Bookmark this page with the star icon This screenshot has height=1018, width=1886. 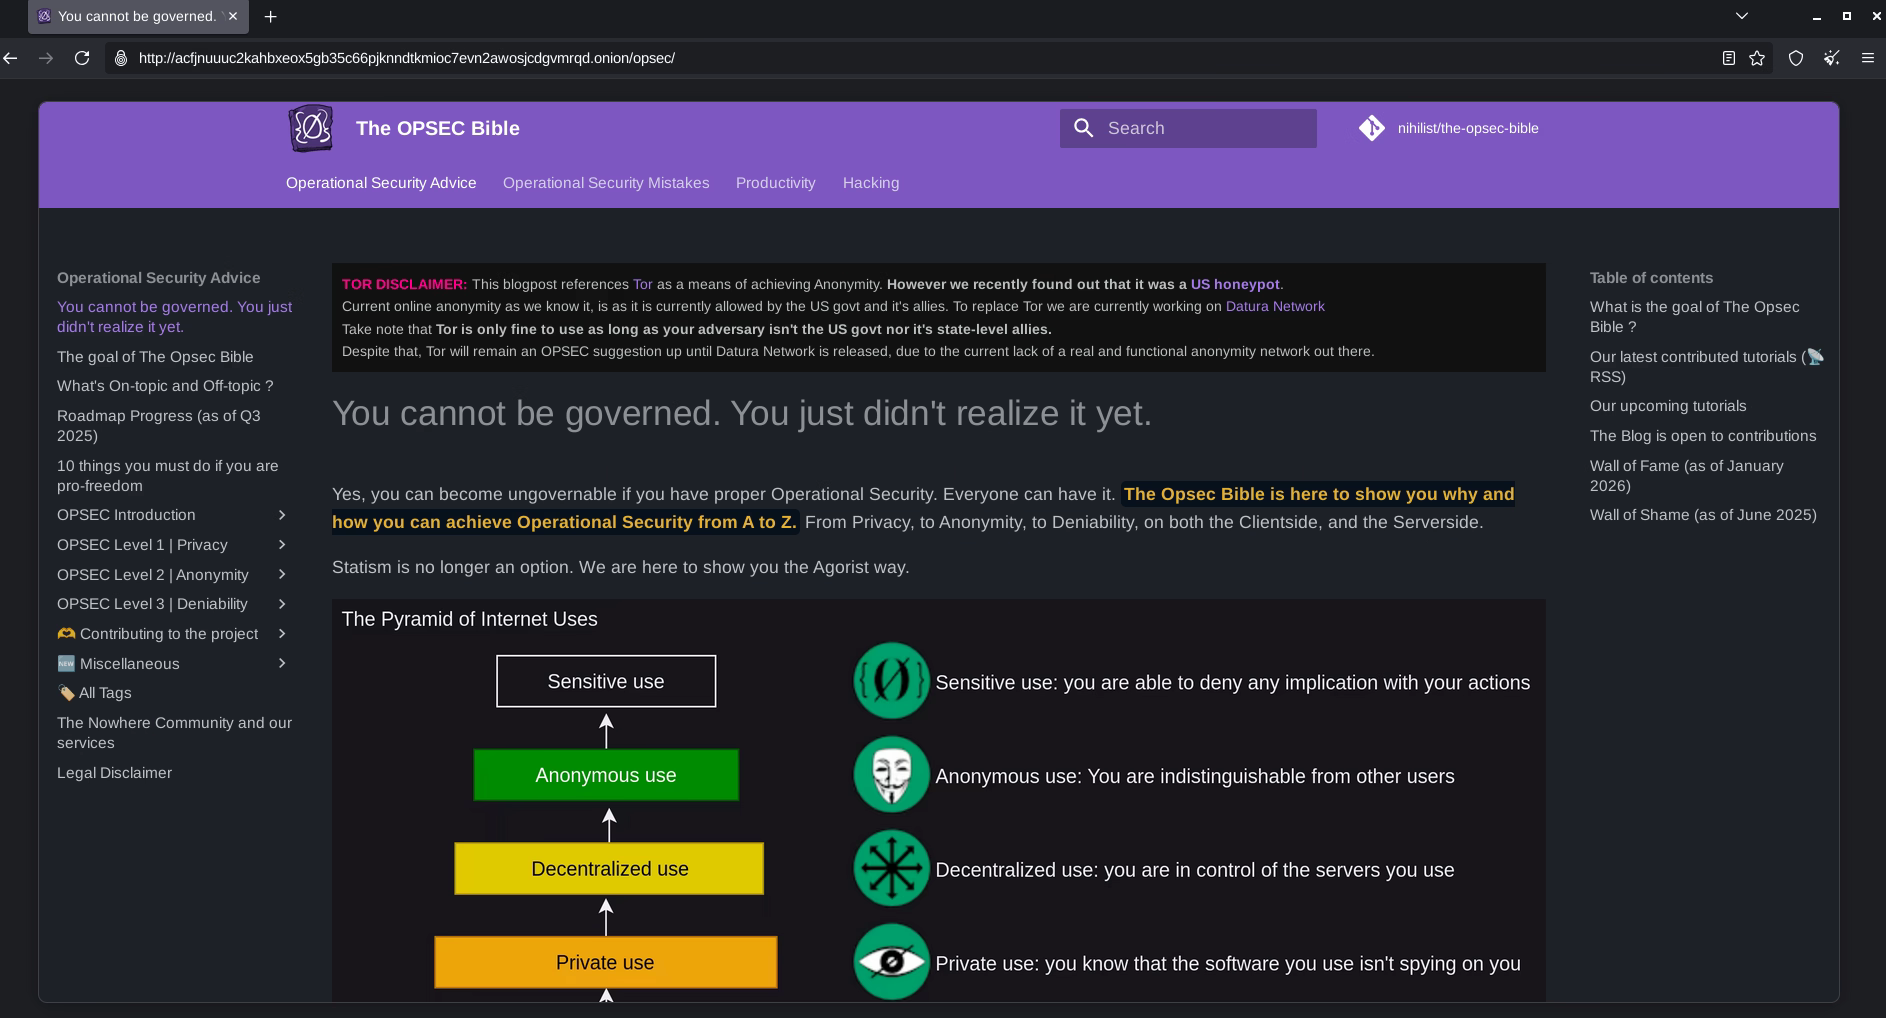coord(1757,58)
